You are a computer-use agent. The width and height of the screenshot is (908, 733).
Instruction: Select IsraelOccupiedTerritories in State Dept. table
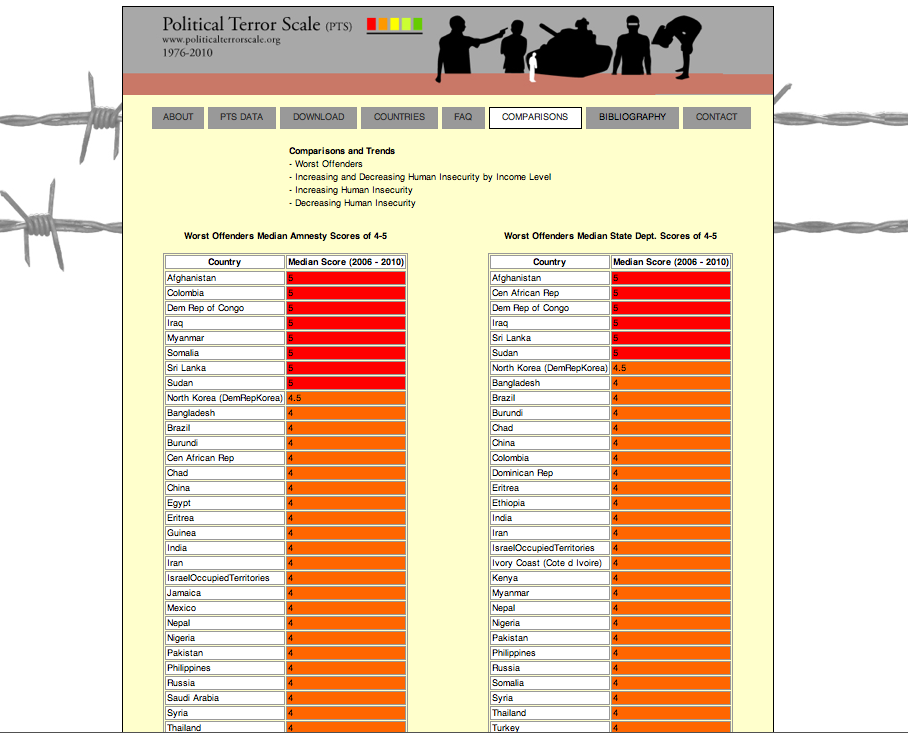[550, 548]
